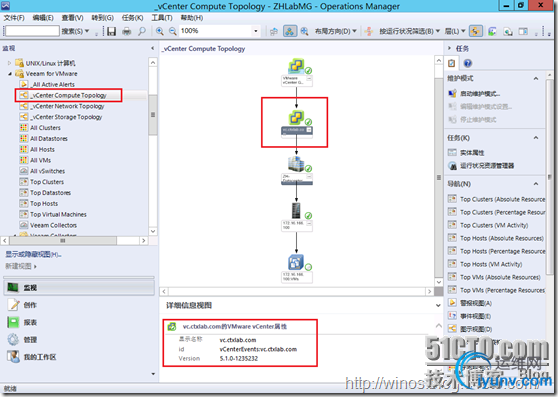
Task: Expand the UNIX/Linux 计算机 tree folder
Action: point(10,63)
